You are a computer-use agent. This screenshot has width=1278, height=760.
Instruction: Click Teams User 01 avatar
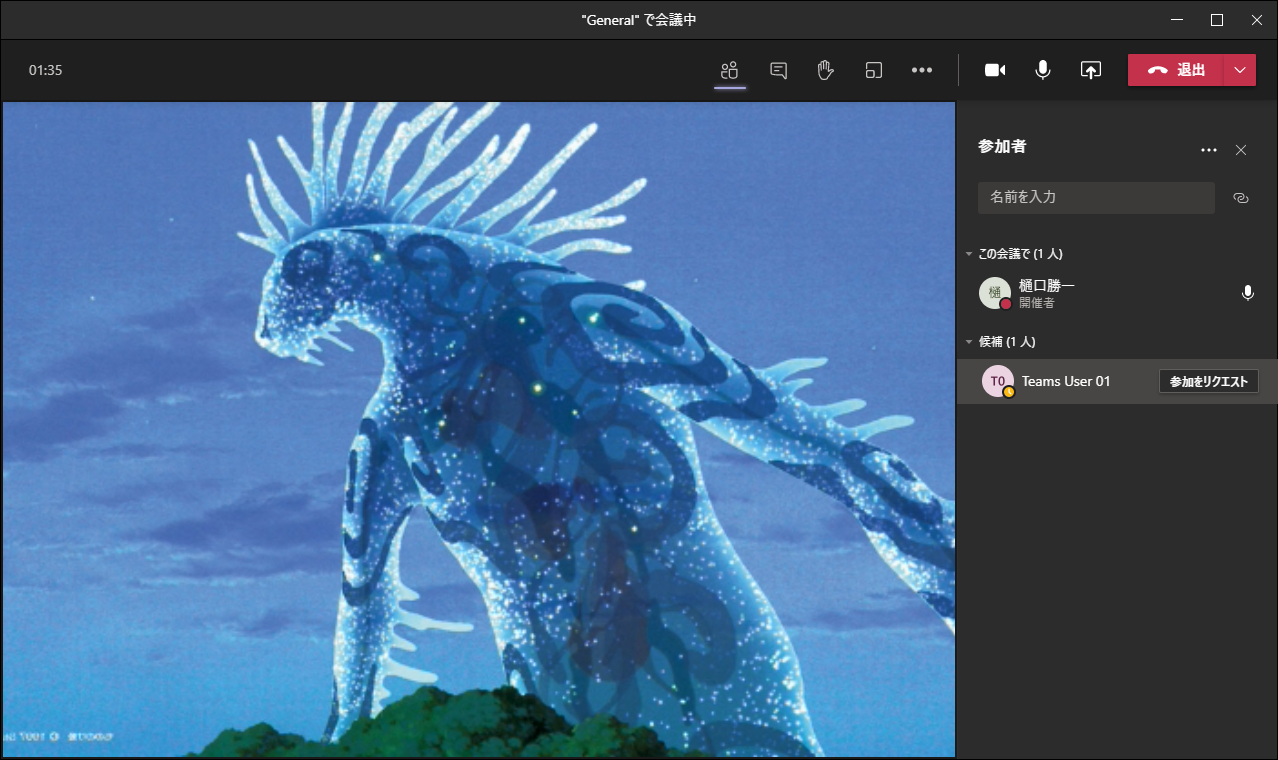[998, 381]
